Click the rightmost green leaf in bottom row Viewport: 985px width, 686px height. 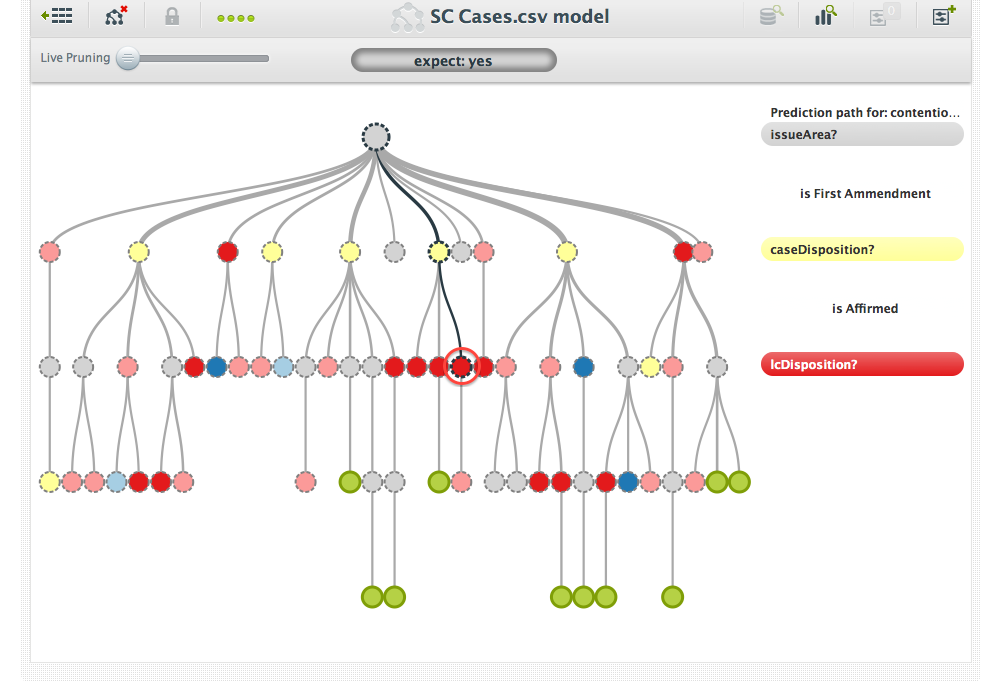click(673, 597)
